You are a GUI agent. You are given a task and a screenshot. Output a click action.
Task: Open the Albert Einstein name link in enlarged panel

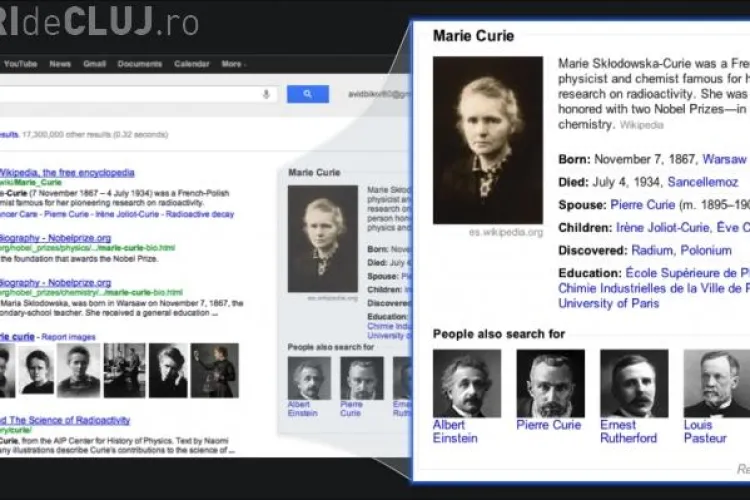pos(455,432)
